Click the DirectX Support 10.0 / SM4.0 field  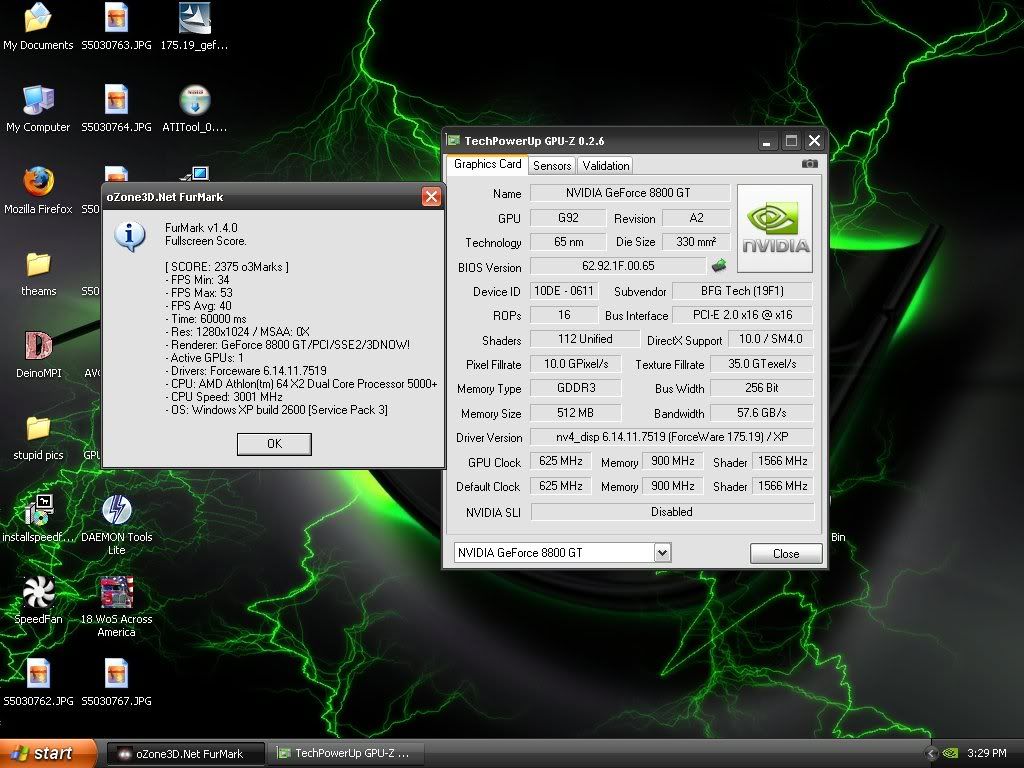pos(771,339)
